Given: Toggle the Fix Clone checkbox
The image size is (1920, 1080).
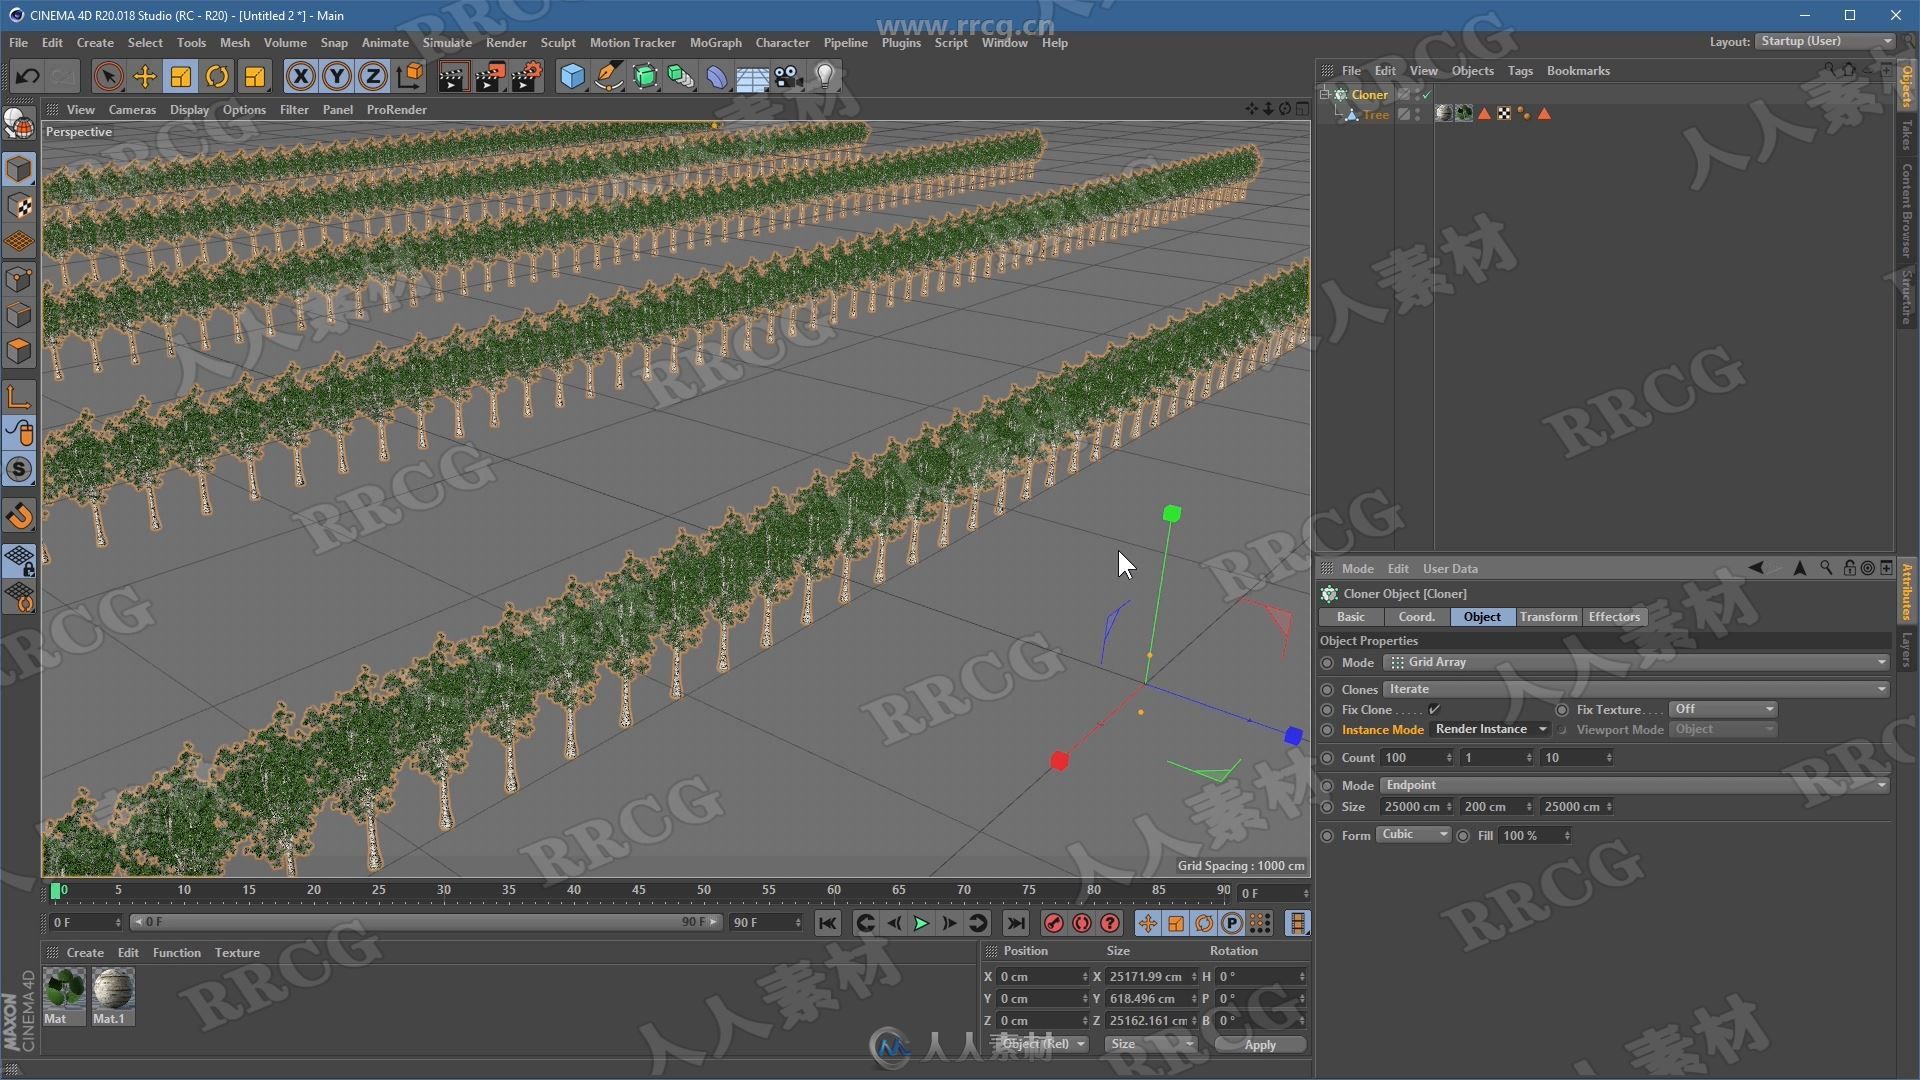Looking at the screenshot, I should (x=1434, y=710).
